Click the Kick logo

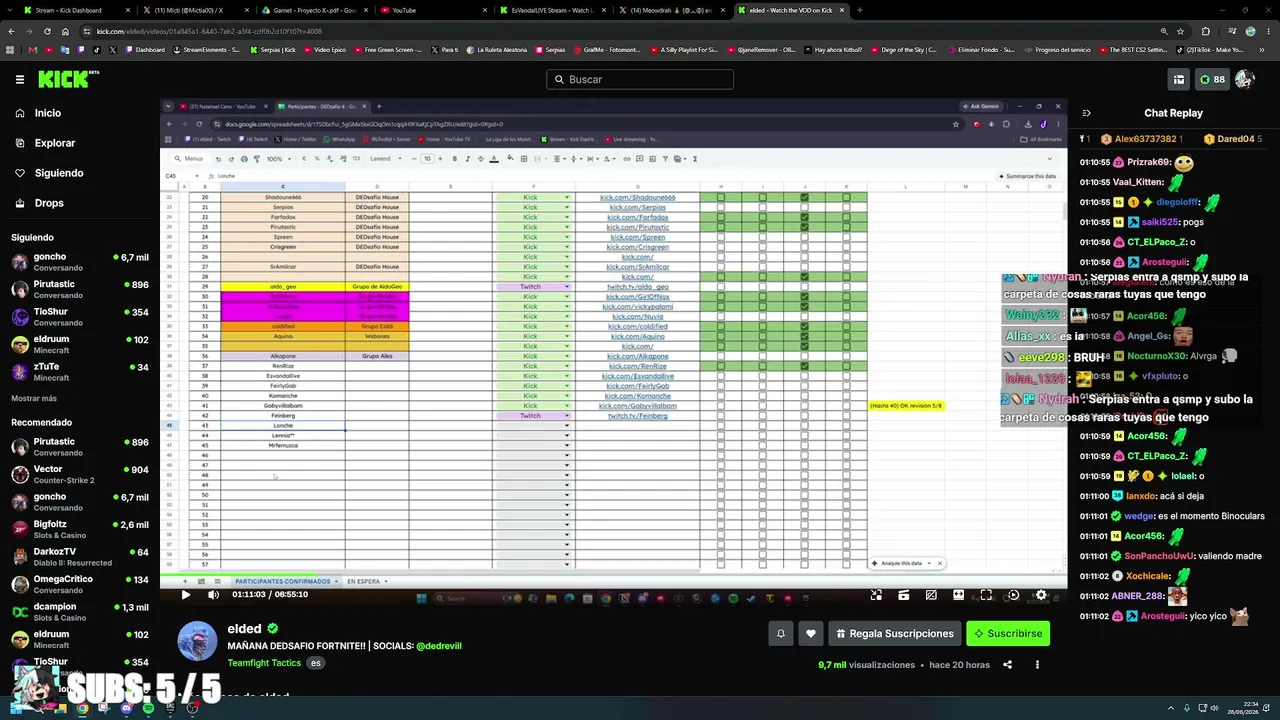[x=68, y=79]
